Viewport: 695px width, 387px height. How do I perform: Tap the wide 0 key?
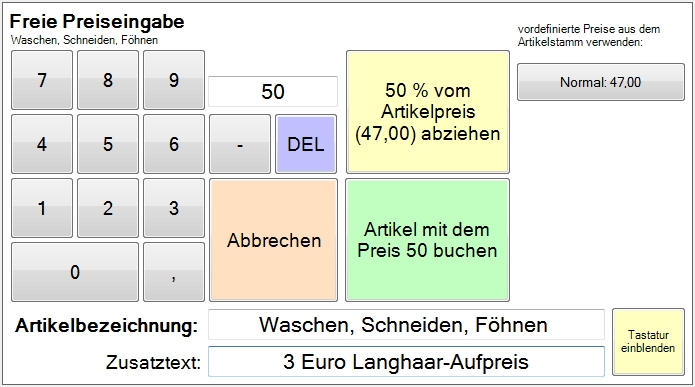click(x=75, y=272)
